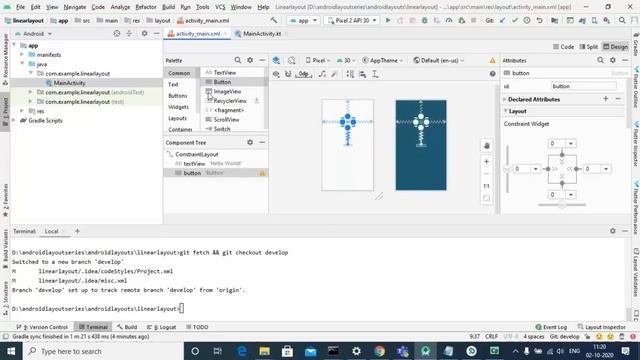Set default margins 0dp button
This screenshot has width=640, height=360.
click(304, 74)
